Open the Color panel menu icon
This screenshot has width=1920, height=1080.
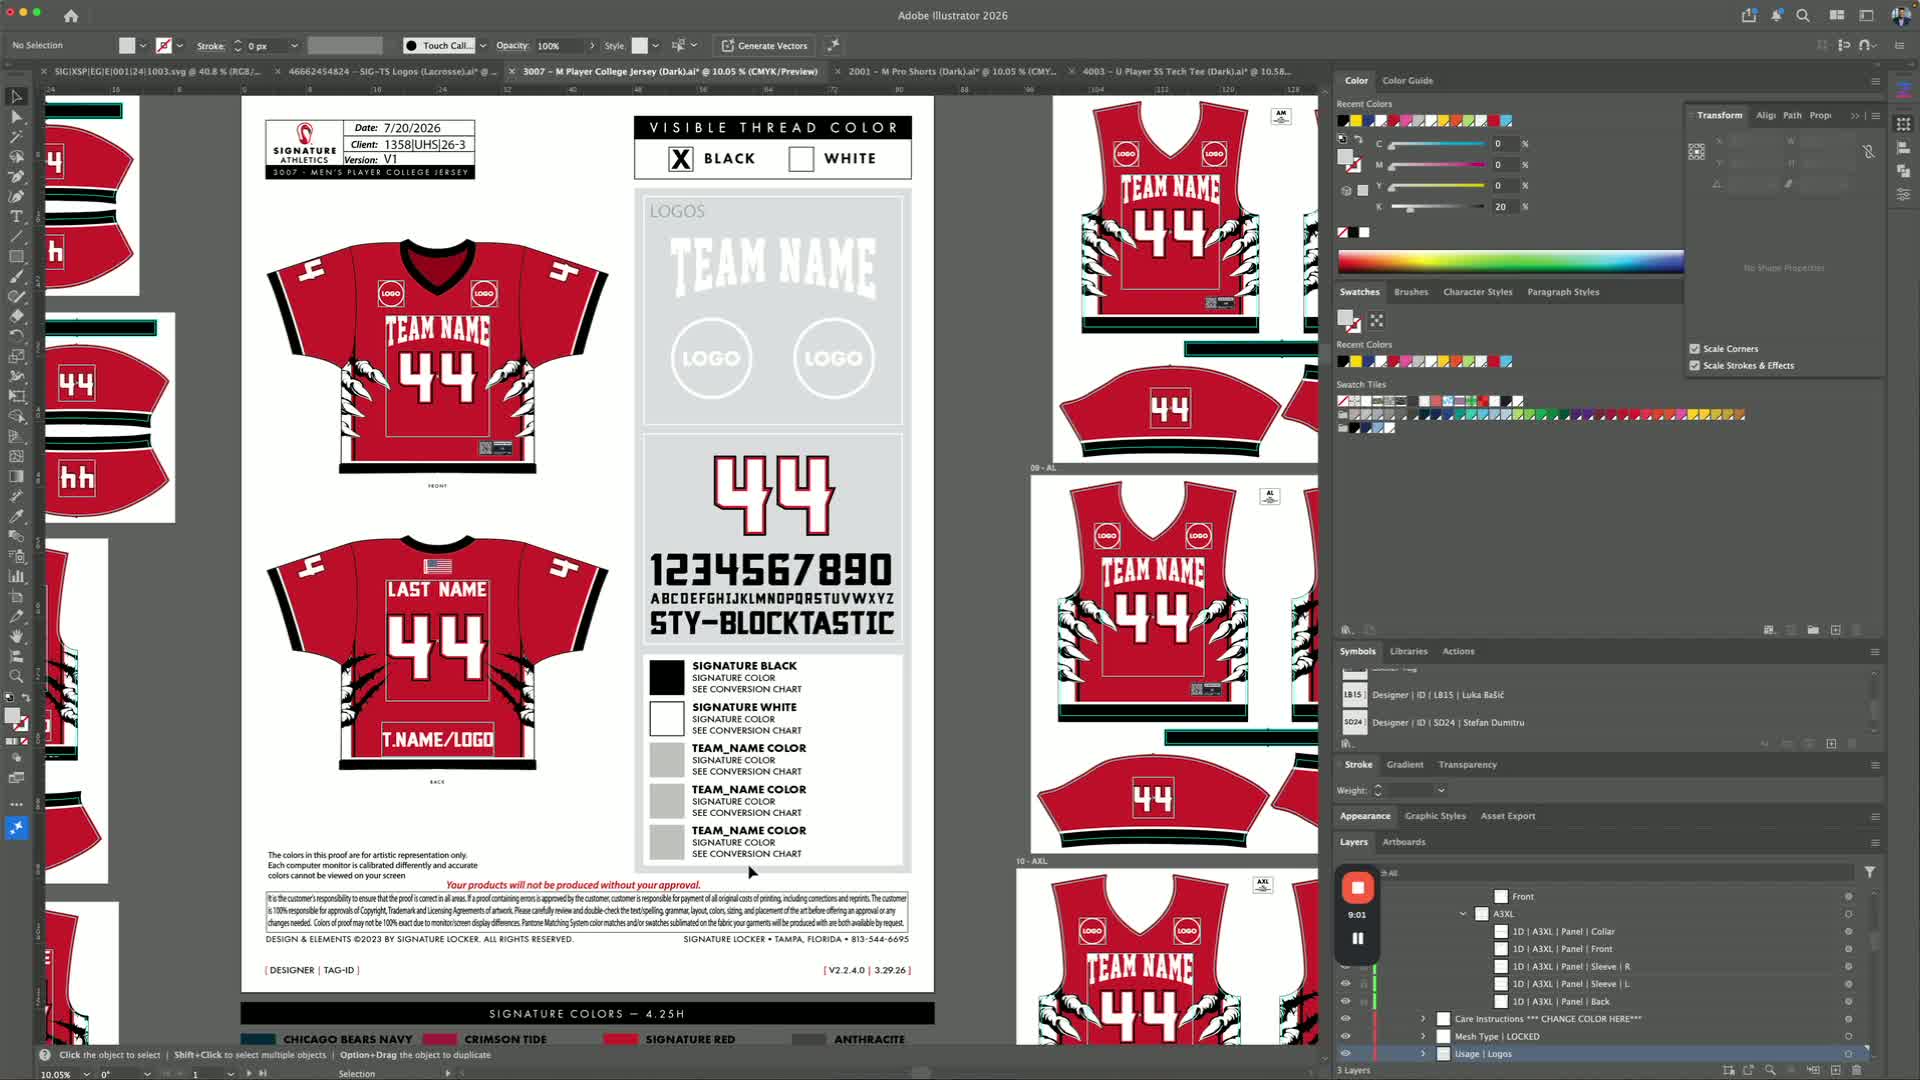pyautogui.click(x=1875, y=81)
